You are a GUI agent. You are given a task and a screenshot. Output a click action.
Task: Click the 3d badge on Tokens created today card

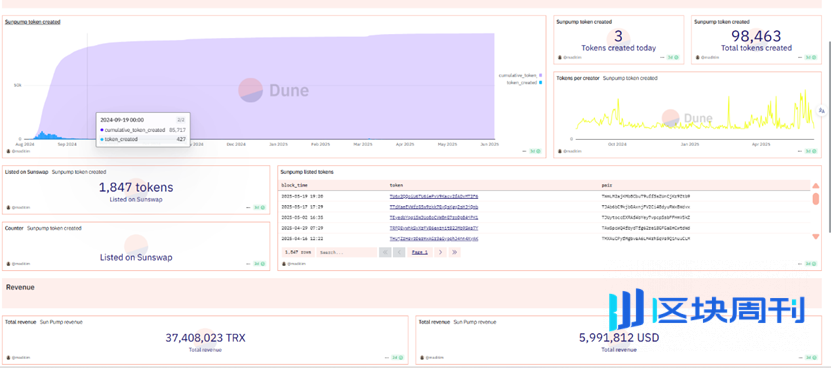pyautogui.click(x=673, y=57)
